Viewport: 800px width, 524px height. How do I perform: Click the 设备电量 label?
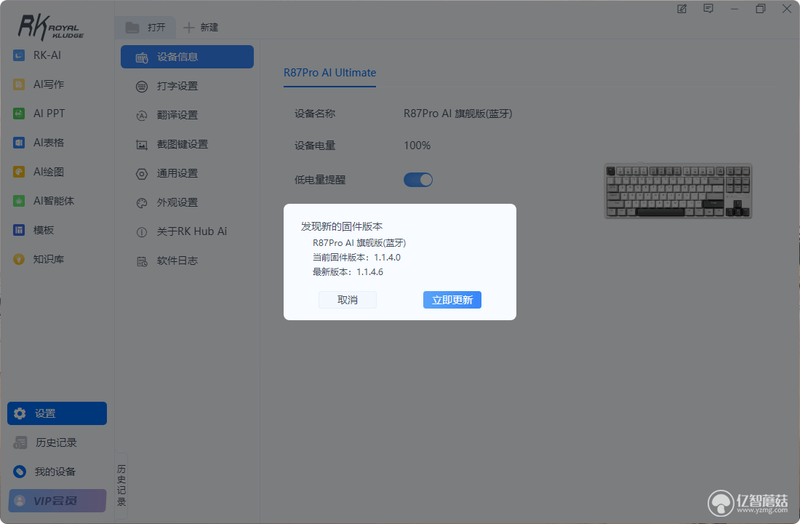[x=315, y=145]
